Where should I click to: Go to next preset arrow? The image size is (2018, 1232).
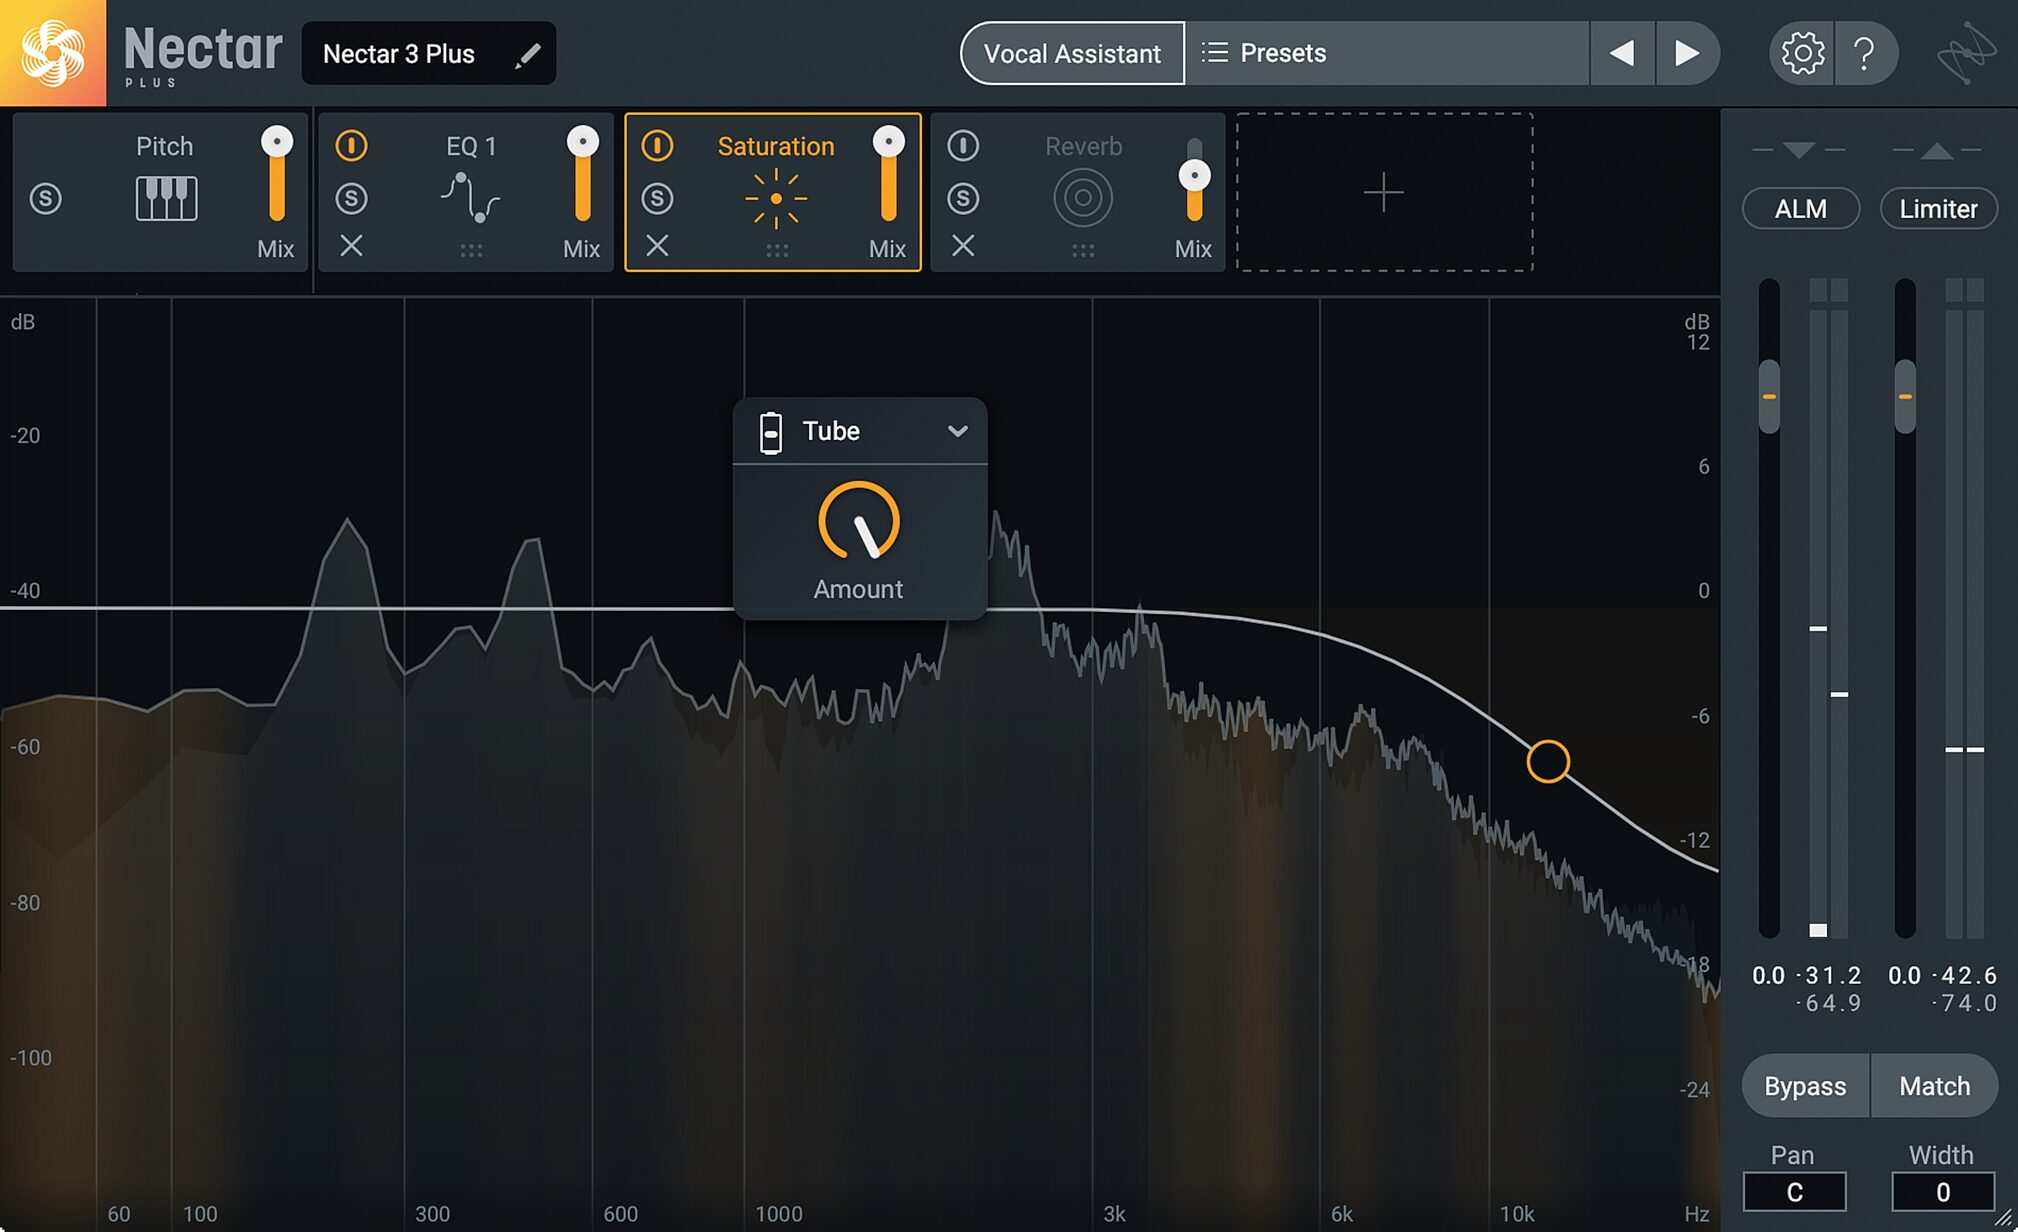tap(1687, 53)
